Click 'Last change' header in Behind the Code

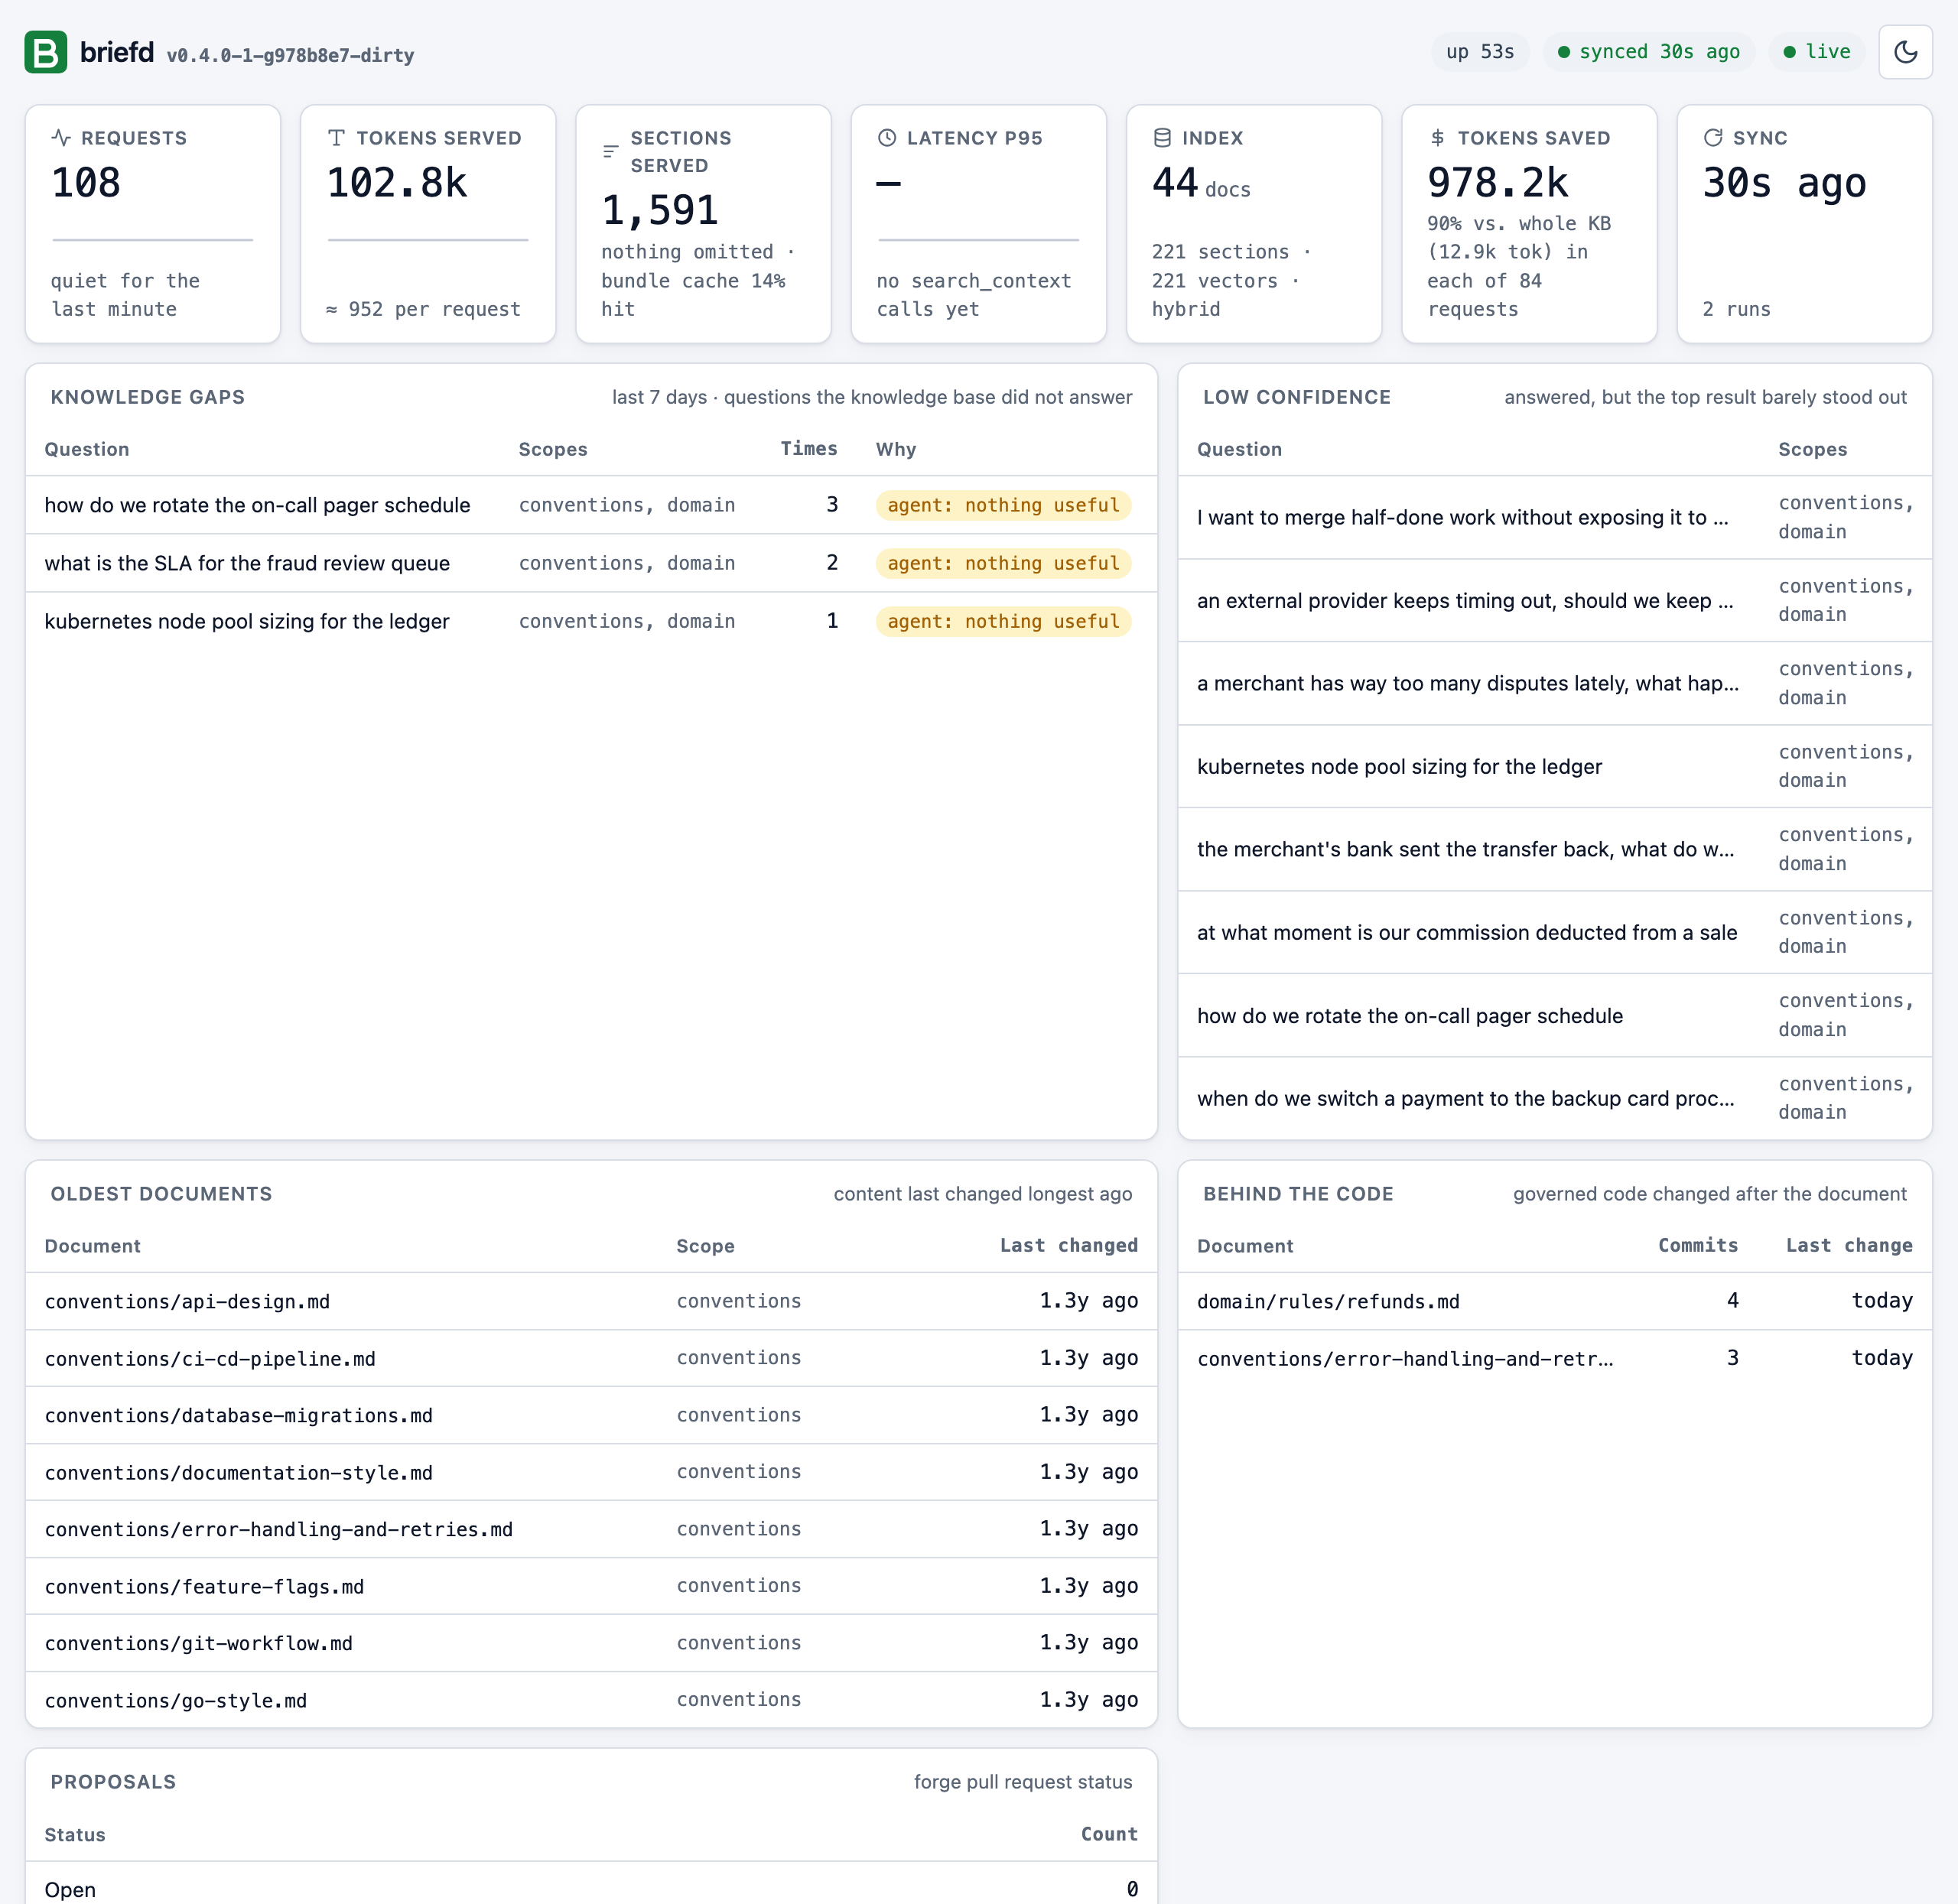[x=1849, y=1245]
